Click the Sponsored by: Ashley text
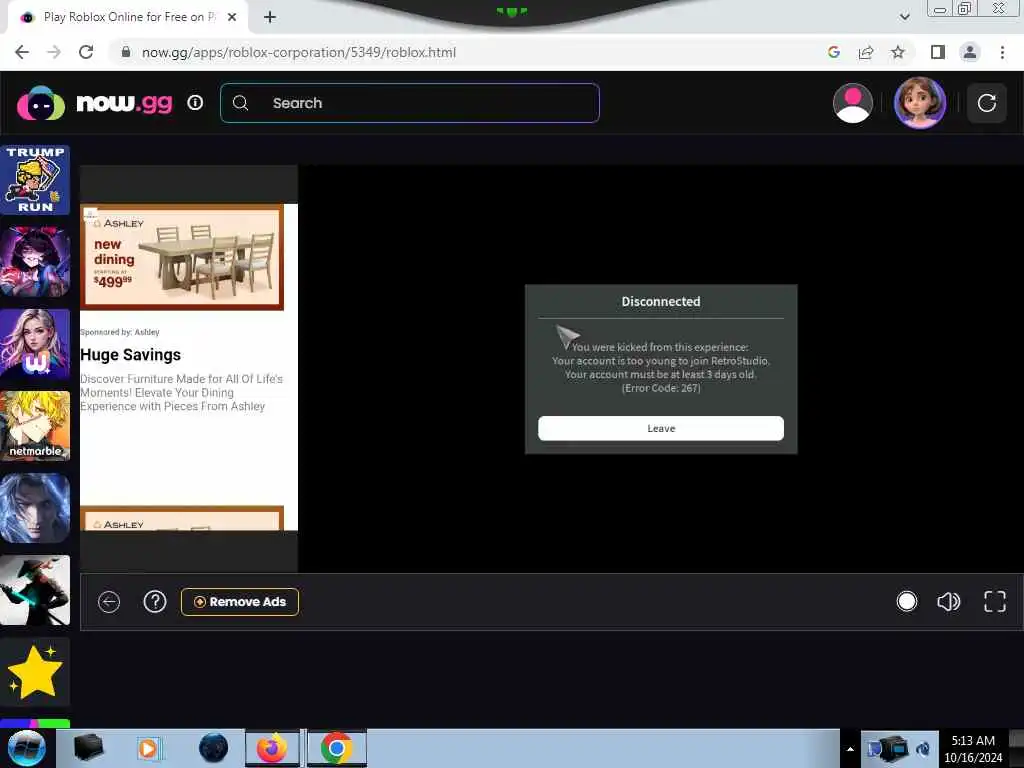The image size is (1024, 768). coord(120,332)
